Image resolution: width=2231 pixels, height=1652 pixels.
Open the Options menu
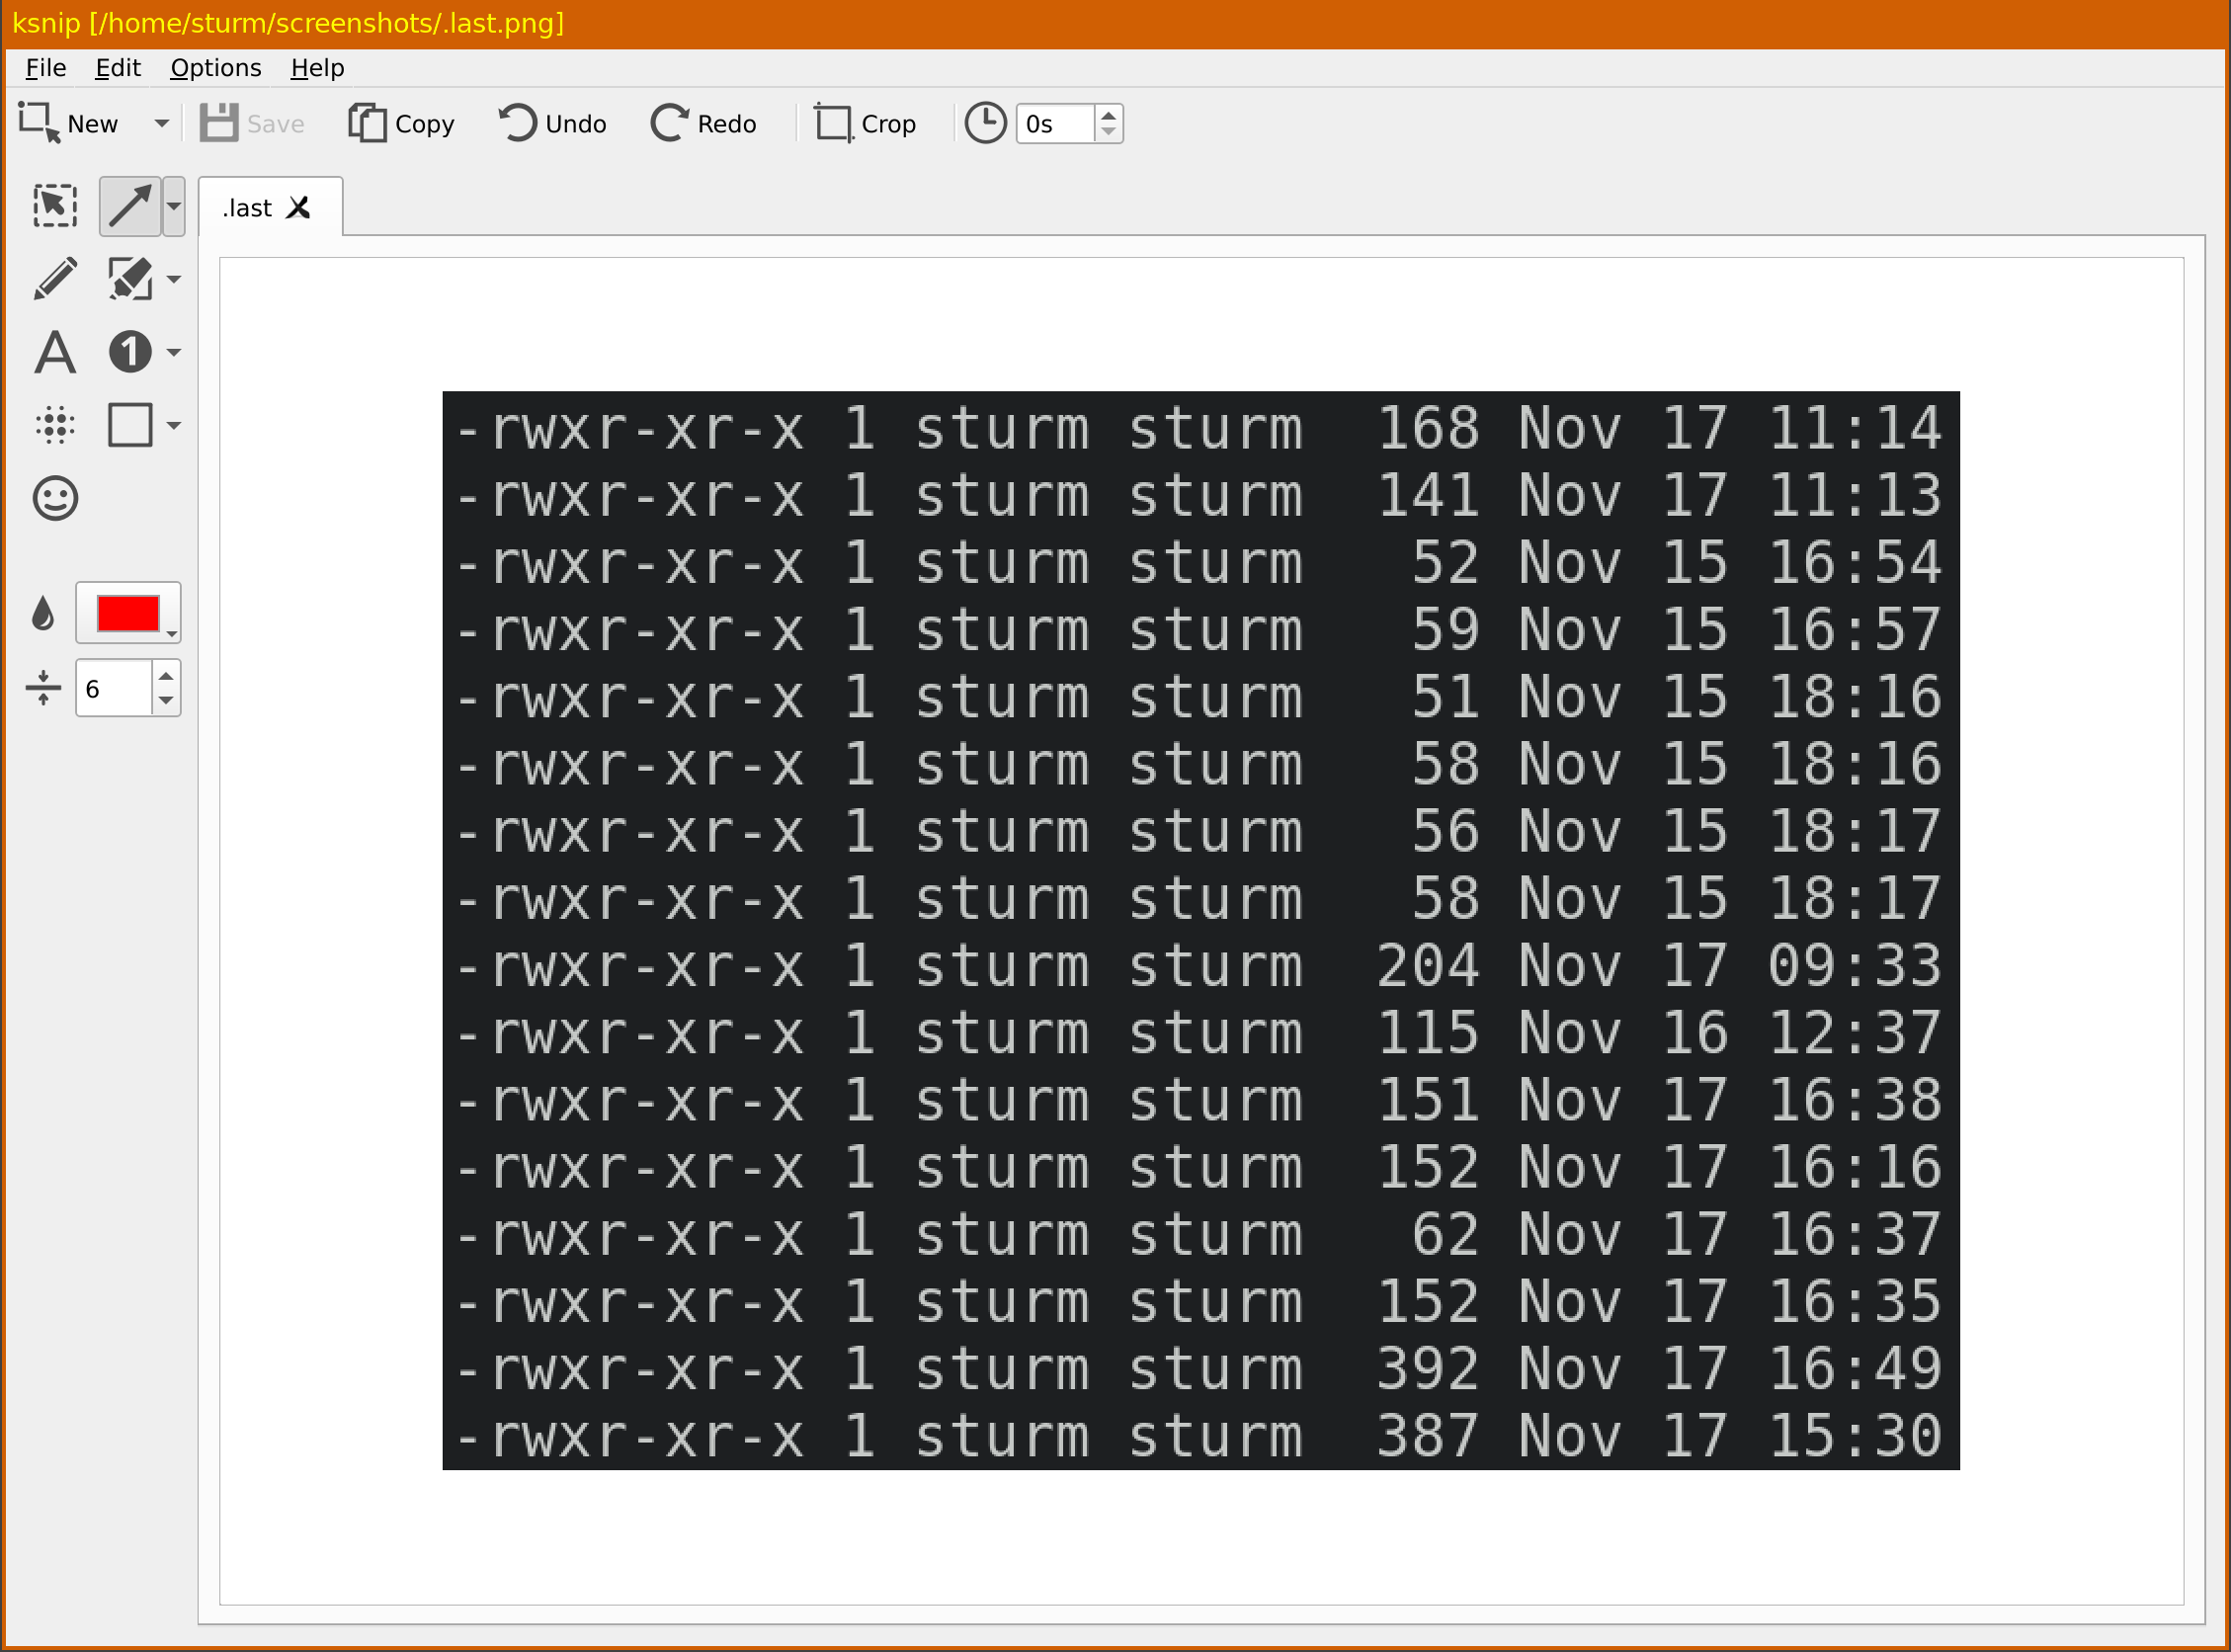click(215, 67)
